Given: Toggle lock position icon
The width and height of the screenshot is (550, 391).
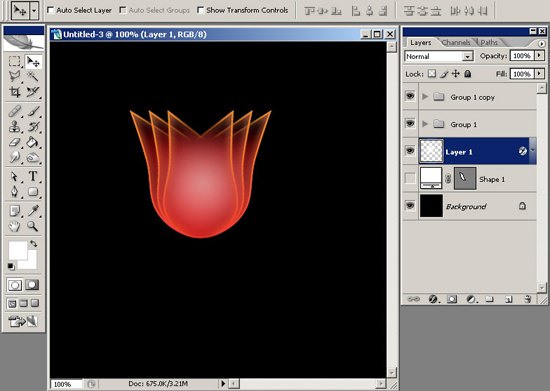Looking at the screenshot, I should 456,74.
